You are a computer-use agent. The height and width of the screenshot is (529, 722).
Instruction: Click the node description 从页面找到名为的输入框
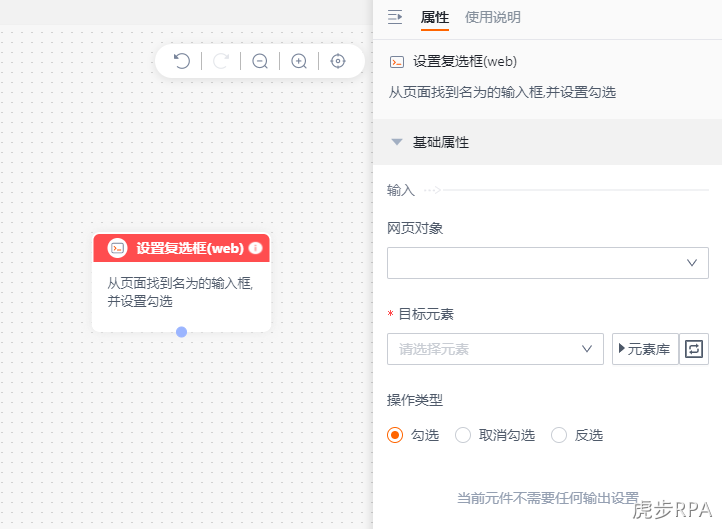180,292
